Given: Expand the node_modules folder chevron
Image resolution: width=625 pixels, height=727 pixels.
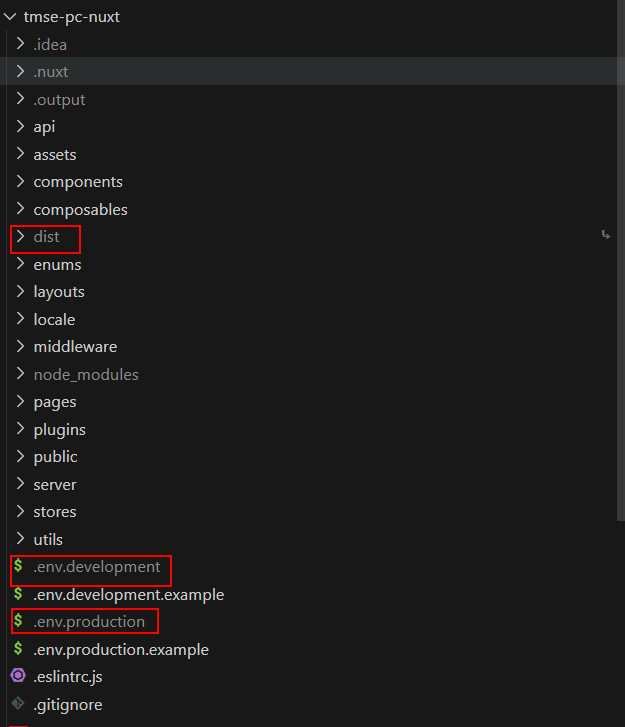Looking at the screenshot, I should point(21,374).
